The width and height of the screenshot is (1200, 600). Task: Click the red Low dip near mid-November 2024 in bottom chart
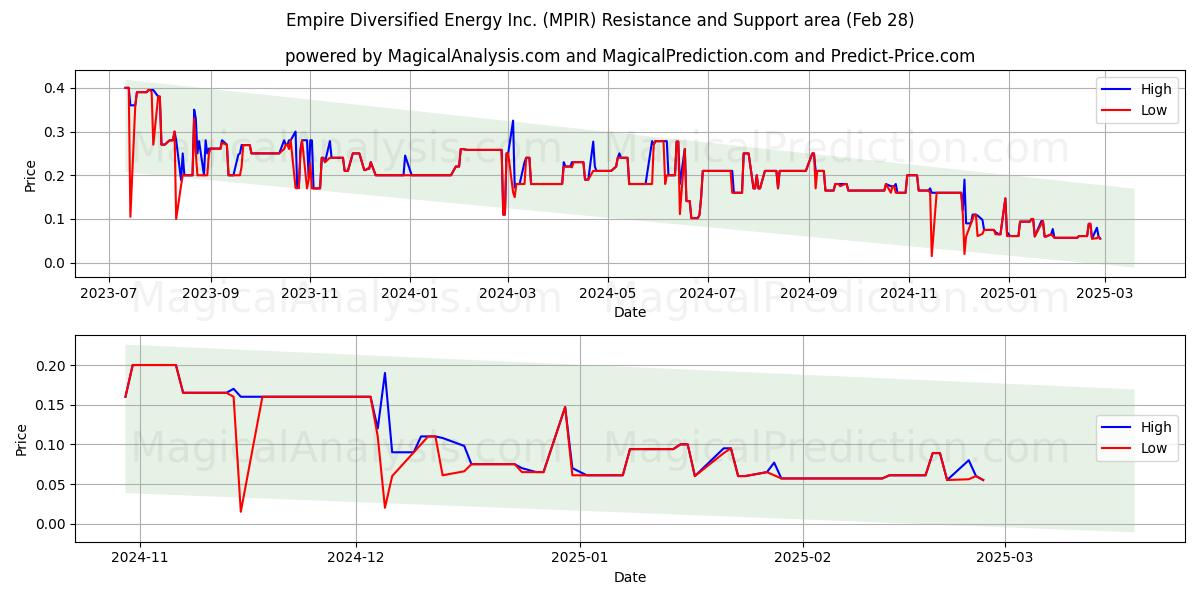pyautogui.click(x=241, y=511)
